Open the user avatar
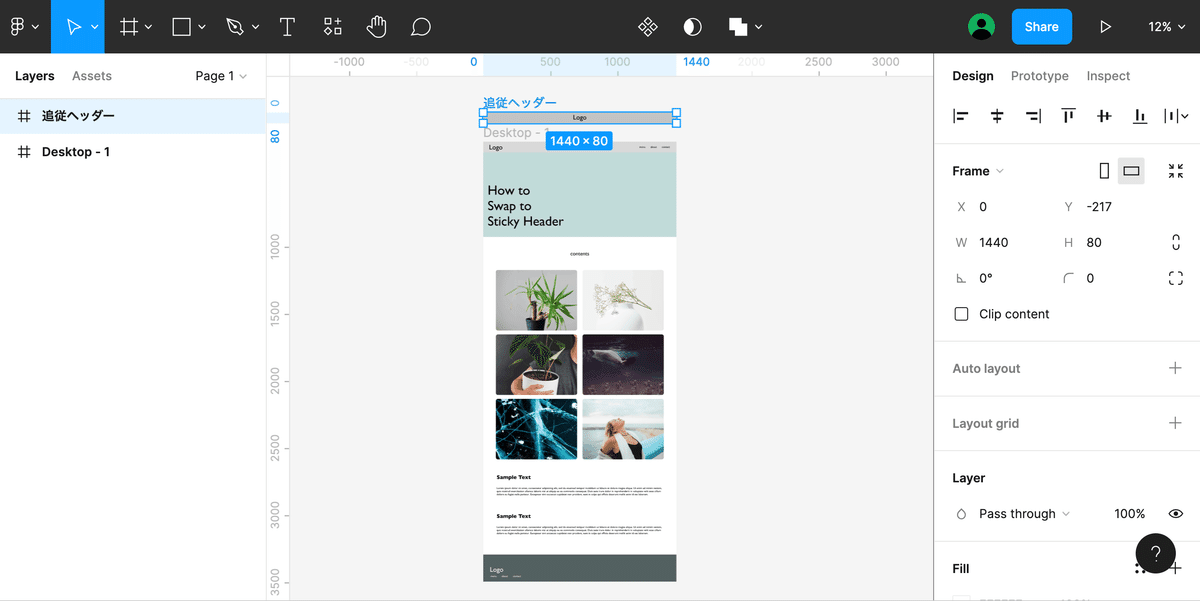 click(x=982, y=27)
